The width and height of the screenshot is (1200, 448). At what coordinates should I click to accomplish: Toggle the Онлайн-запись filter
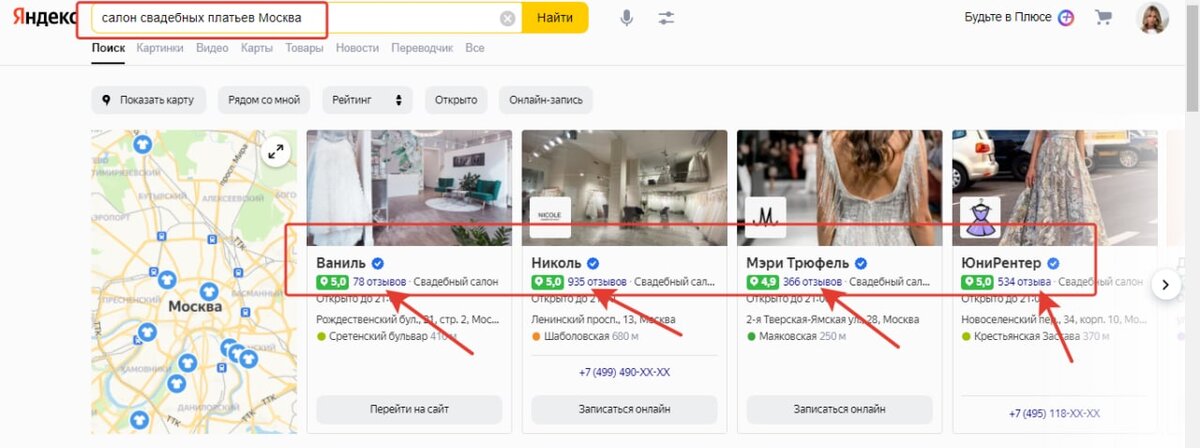pos(546,100)
